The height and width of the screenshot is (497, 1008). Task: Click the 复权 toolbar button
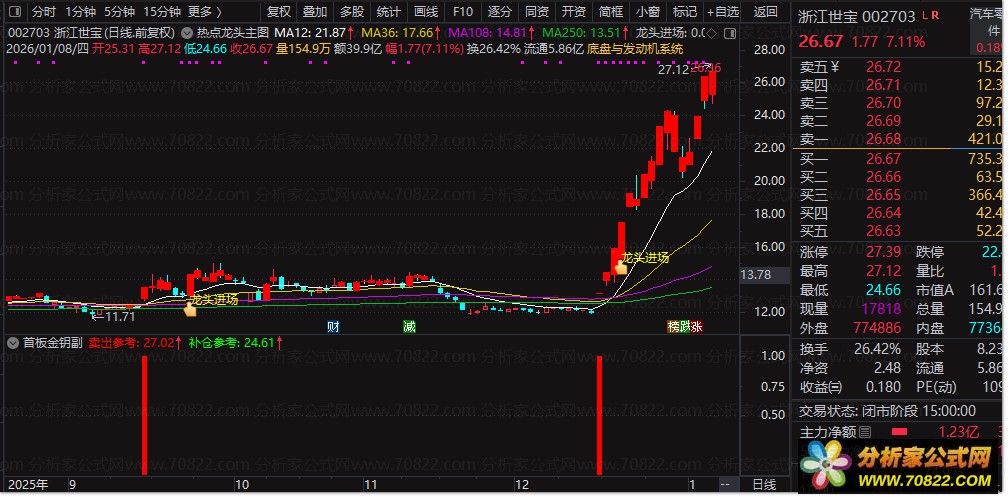[x=278, y=12]
